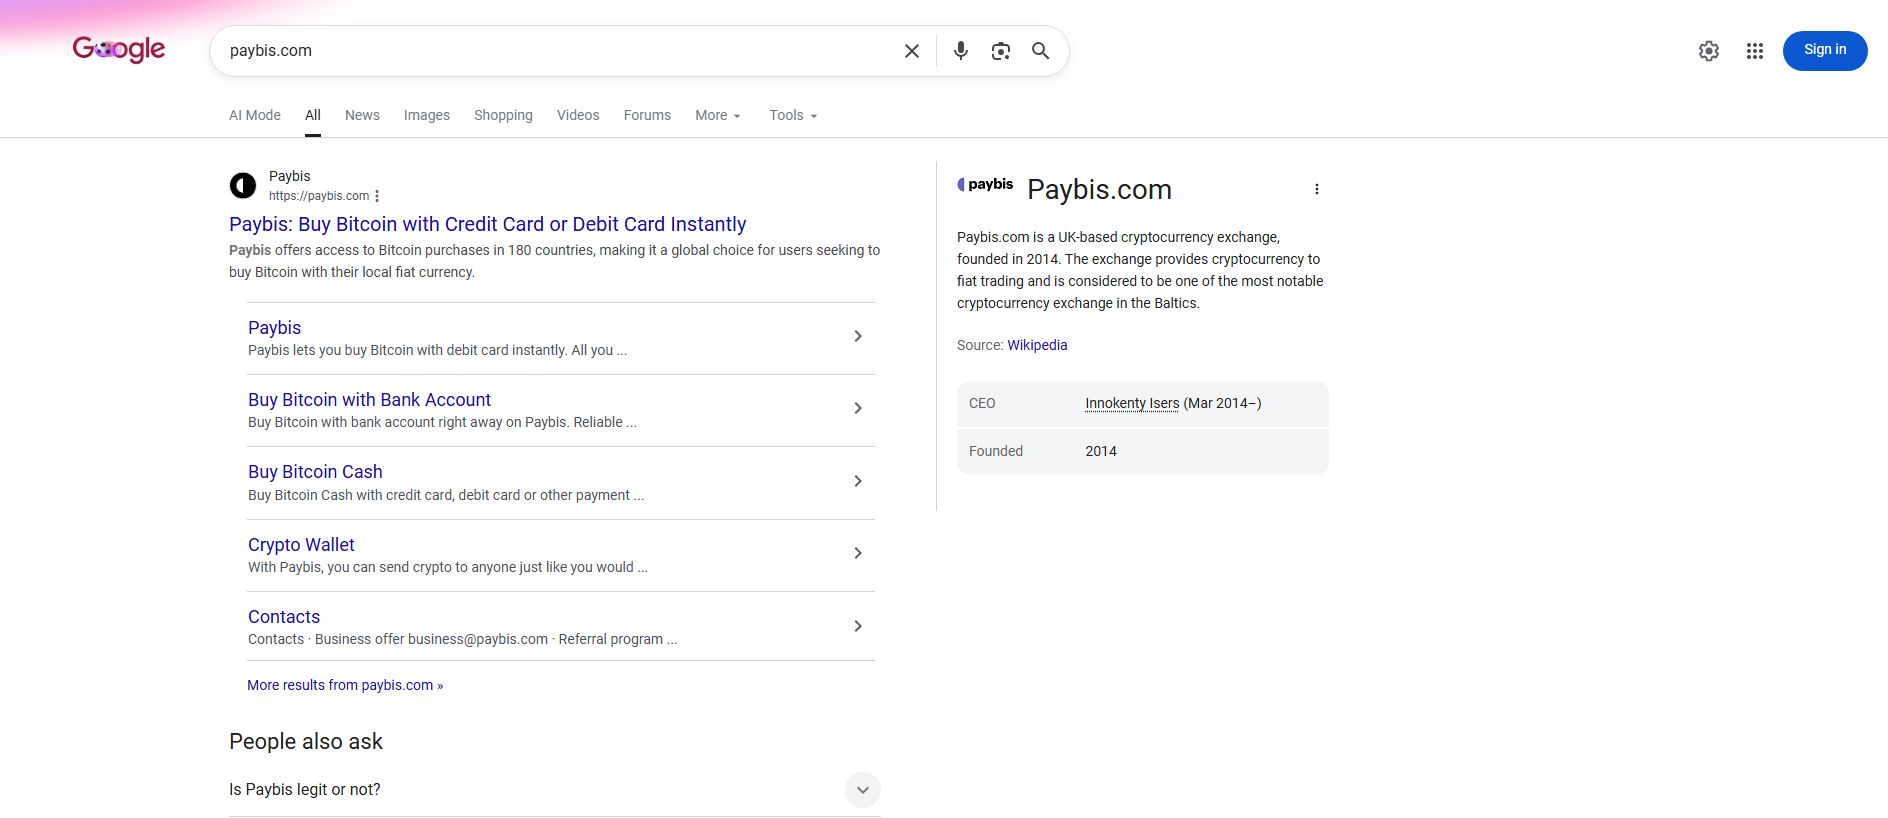Open the Paybis sitelink title
This screenshot has width=1888, height=818.
pyautogui.click(x=274, y=328)
